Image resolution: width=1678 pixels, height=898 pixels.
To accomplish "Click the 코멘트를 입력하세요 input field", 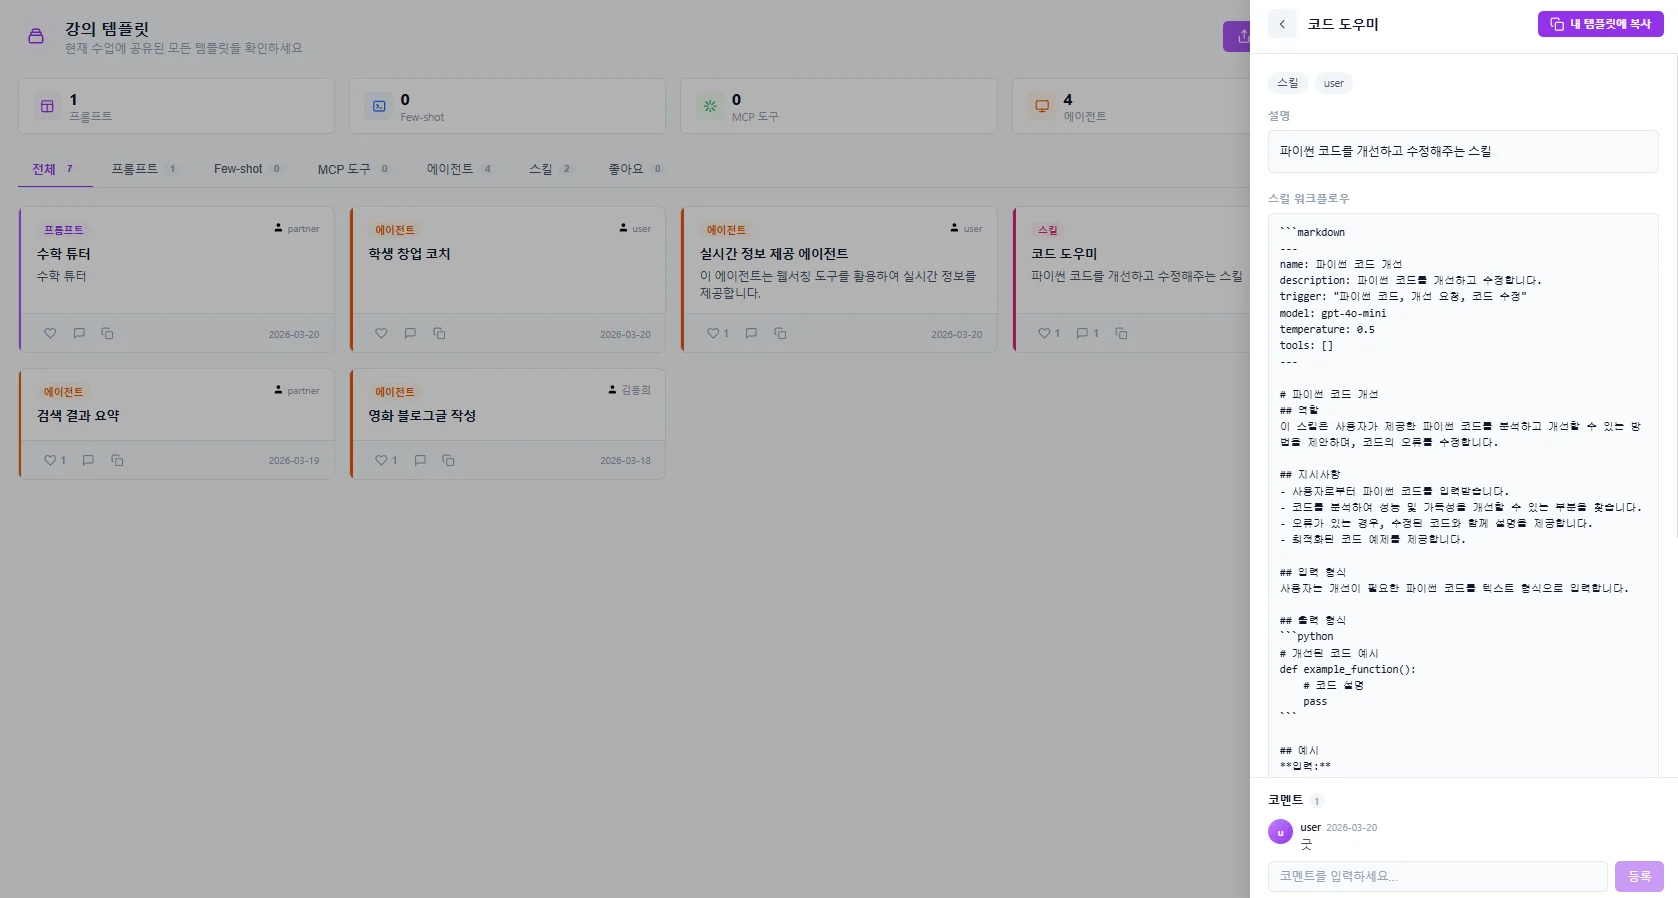I will 1437,876.
